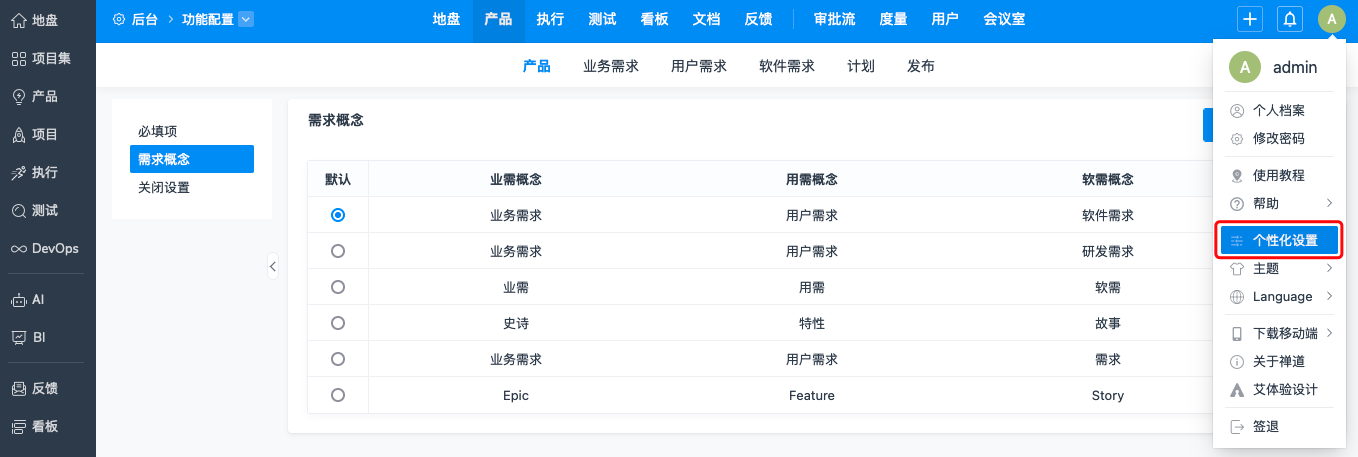
Task: Go to DevOps in left sidebar
Action: [x=43, y=248]
